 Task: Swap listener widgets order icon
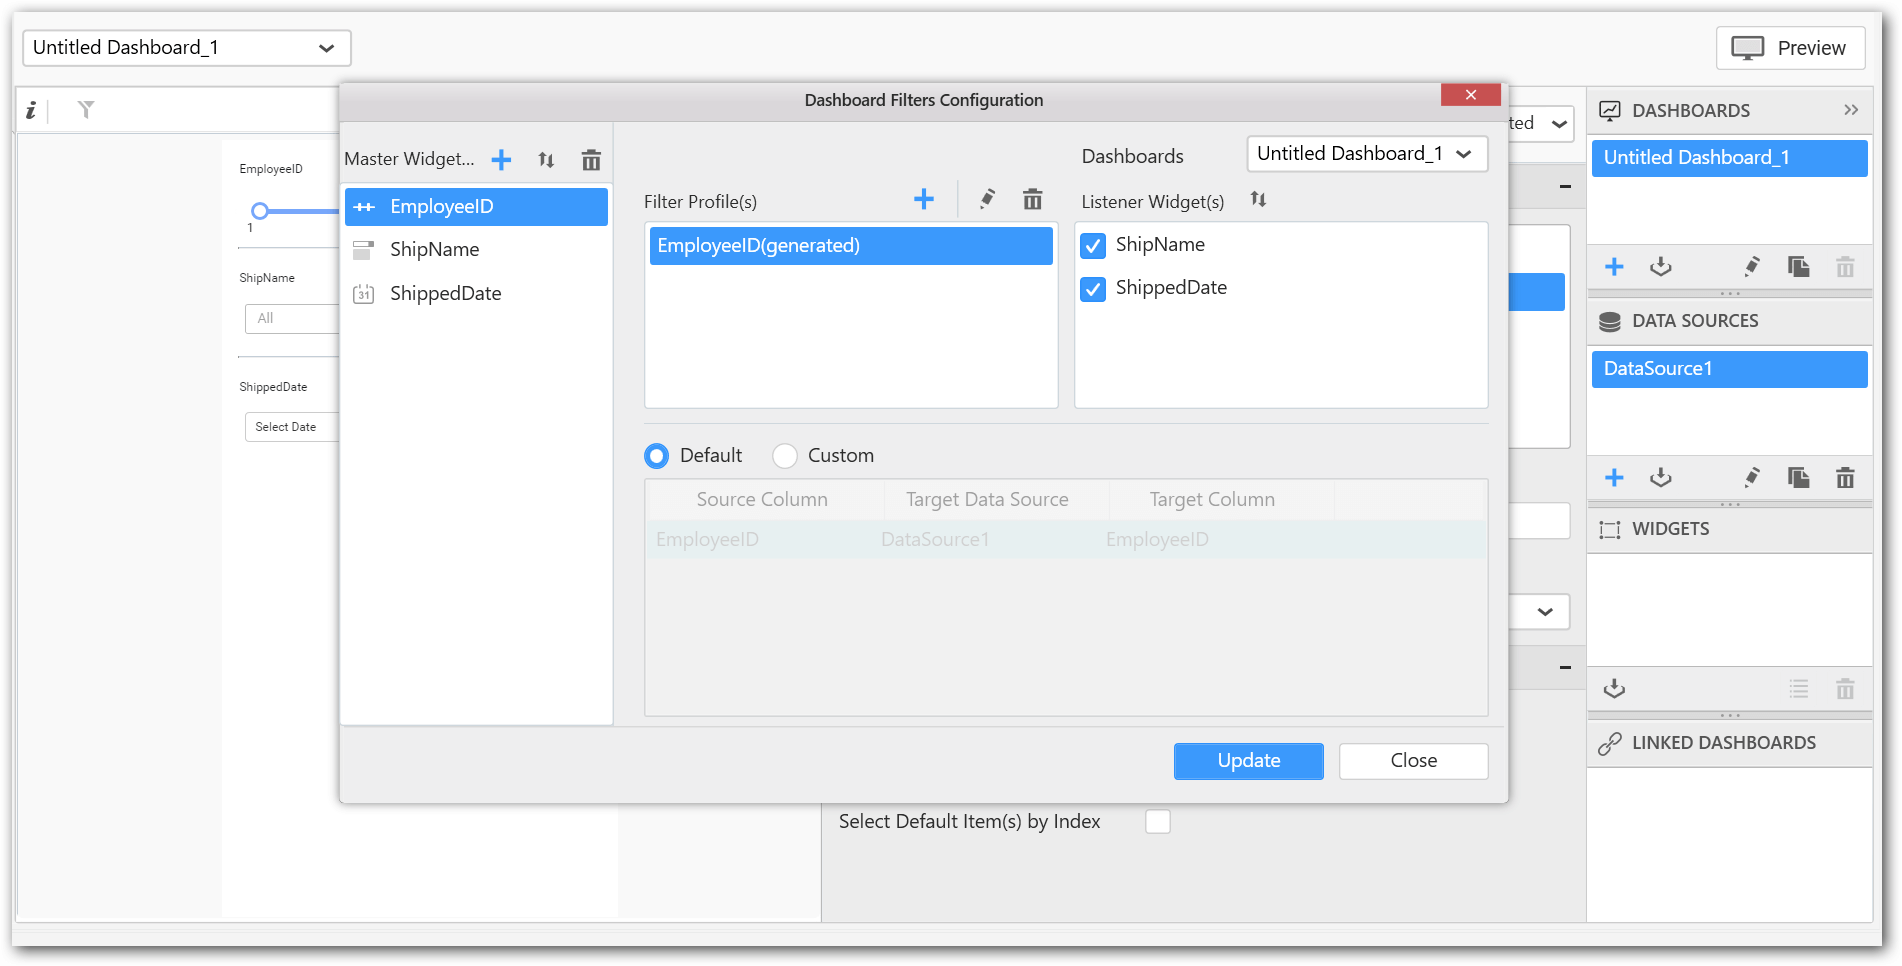(x=1258, y=200)
